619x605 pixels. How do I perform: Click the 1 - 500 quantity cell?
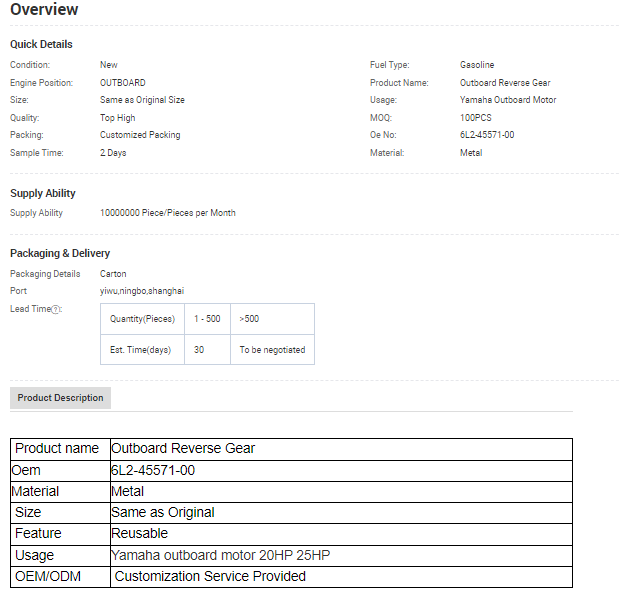pos(207,319)
